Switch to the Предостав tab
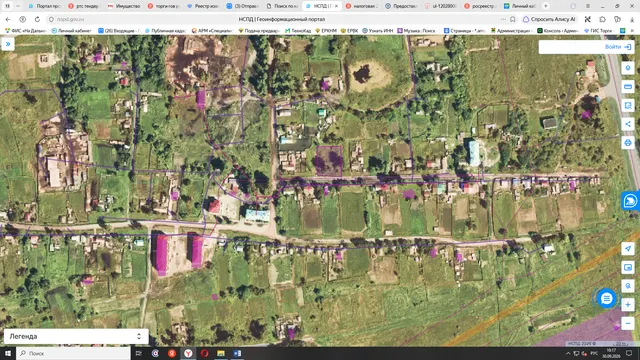The width and height of the screenshot is (640, 360). 402,6
